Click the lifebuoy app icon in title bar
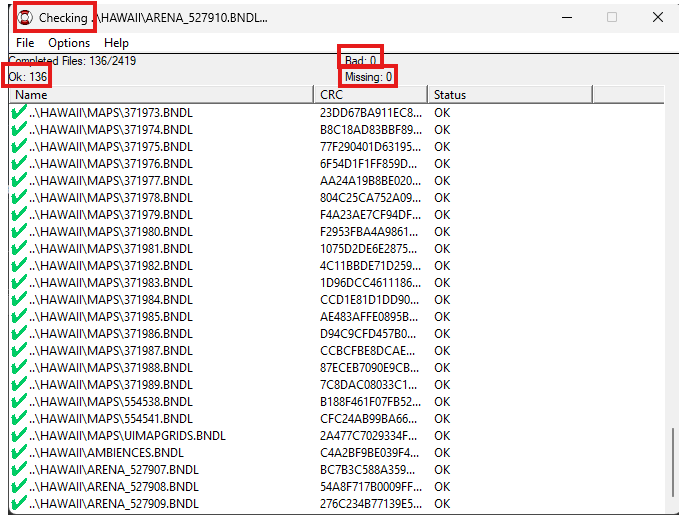The height and width of the screenshot is (515, 679). [25, 18]
